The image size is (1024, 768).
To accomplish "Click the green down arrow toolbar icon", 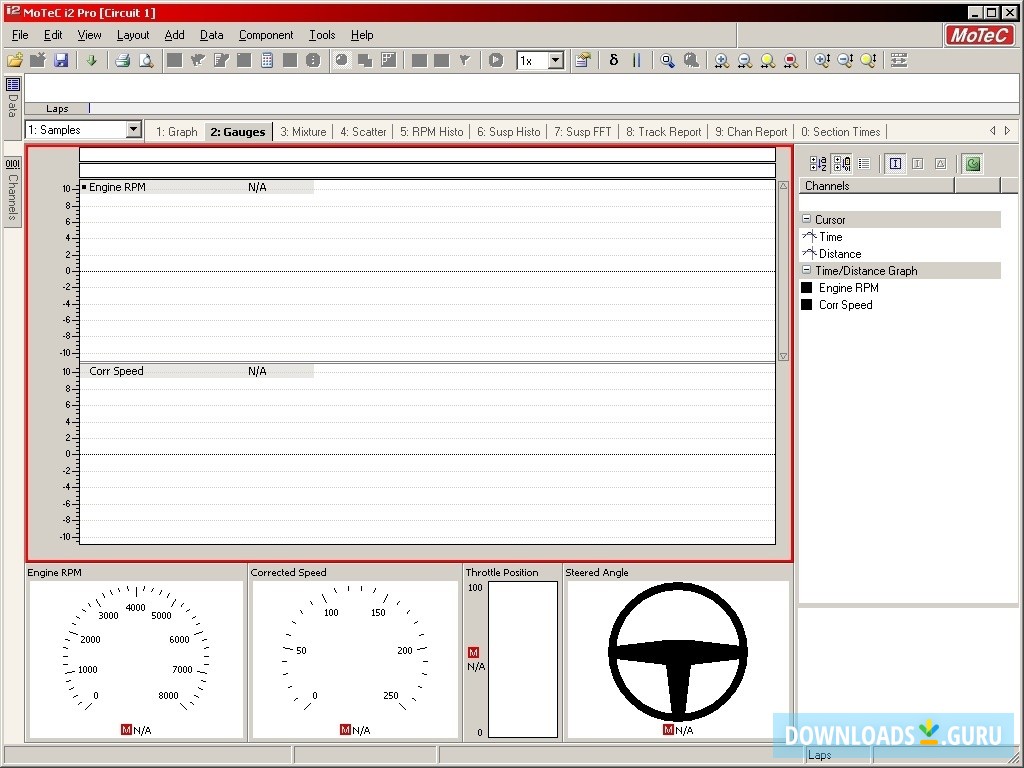I will pos(91,60).
